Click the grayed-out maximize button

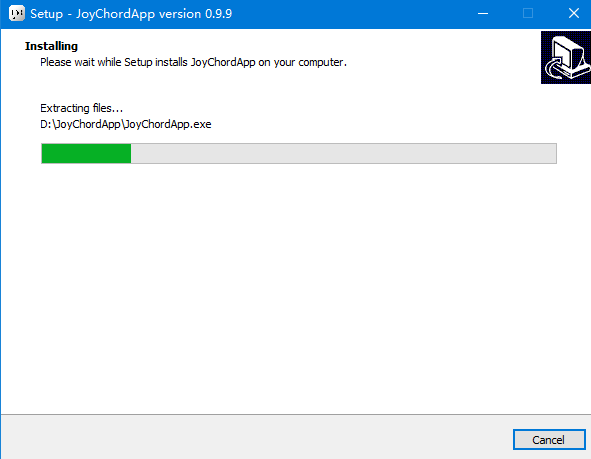pyautogui.click(x=528, y=14)
